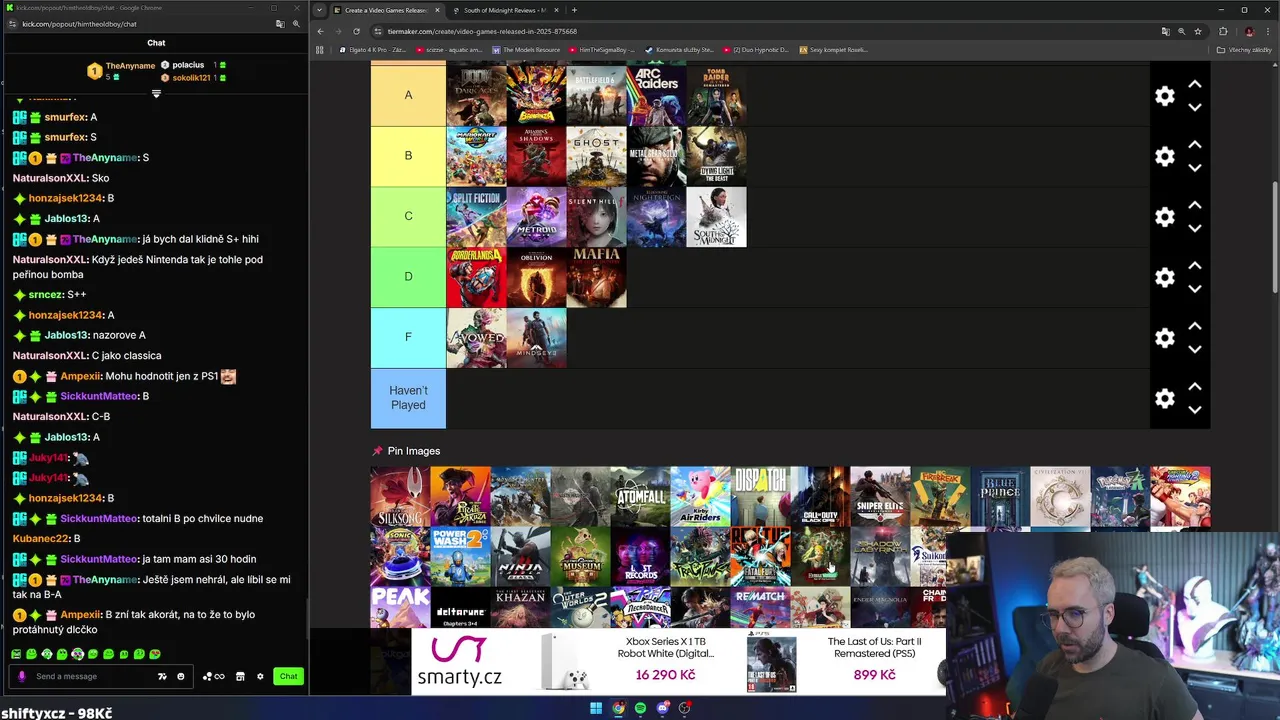This screenshot has height=720, width=1280.
Task: Switch to Create a Video Games Release tab
Action: point(385,10)
